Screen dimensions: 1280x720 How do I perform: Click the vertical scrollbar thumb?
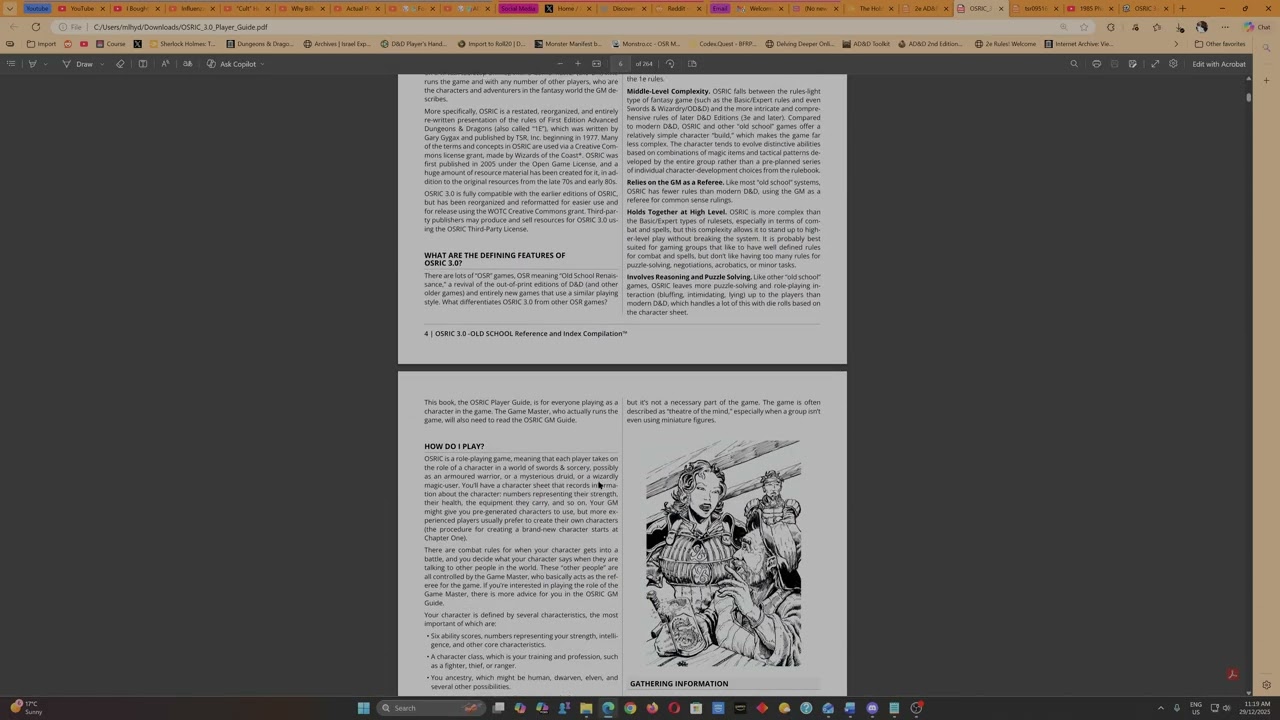tap(1248, 97)
